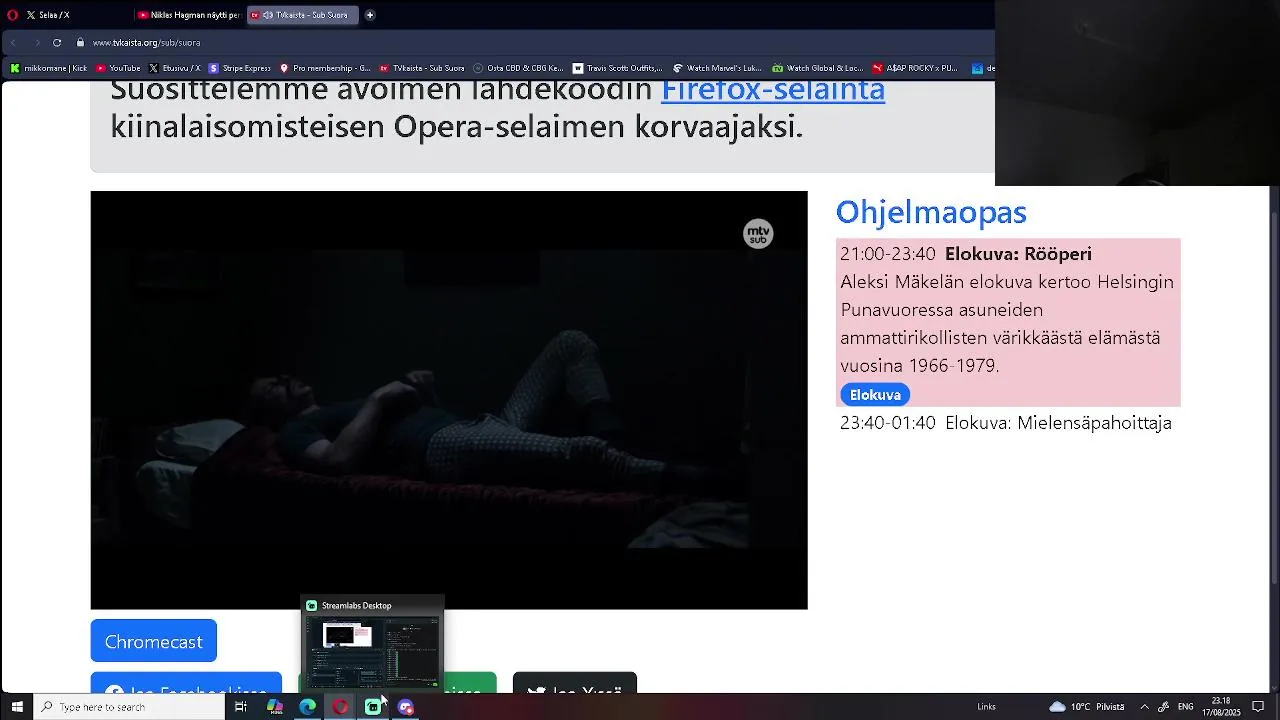Screen dimensions: 1280x720
Task: Open the Opera menu logo
Action: coord(12,15)
